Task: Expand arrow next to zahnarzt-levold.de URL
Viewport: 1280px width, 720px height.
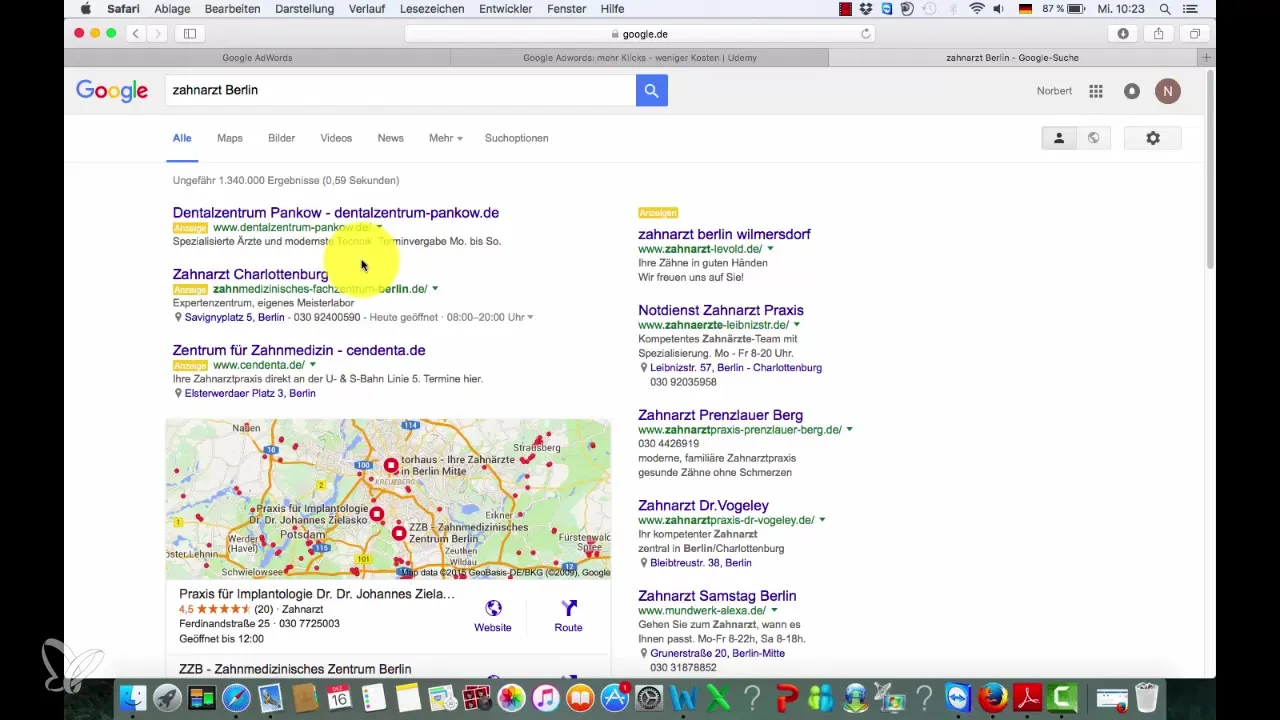Action: point(770,249)
